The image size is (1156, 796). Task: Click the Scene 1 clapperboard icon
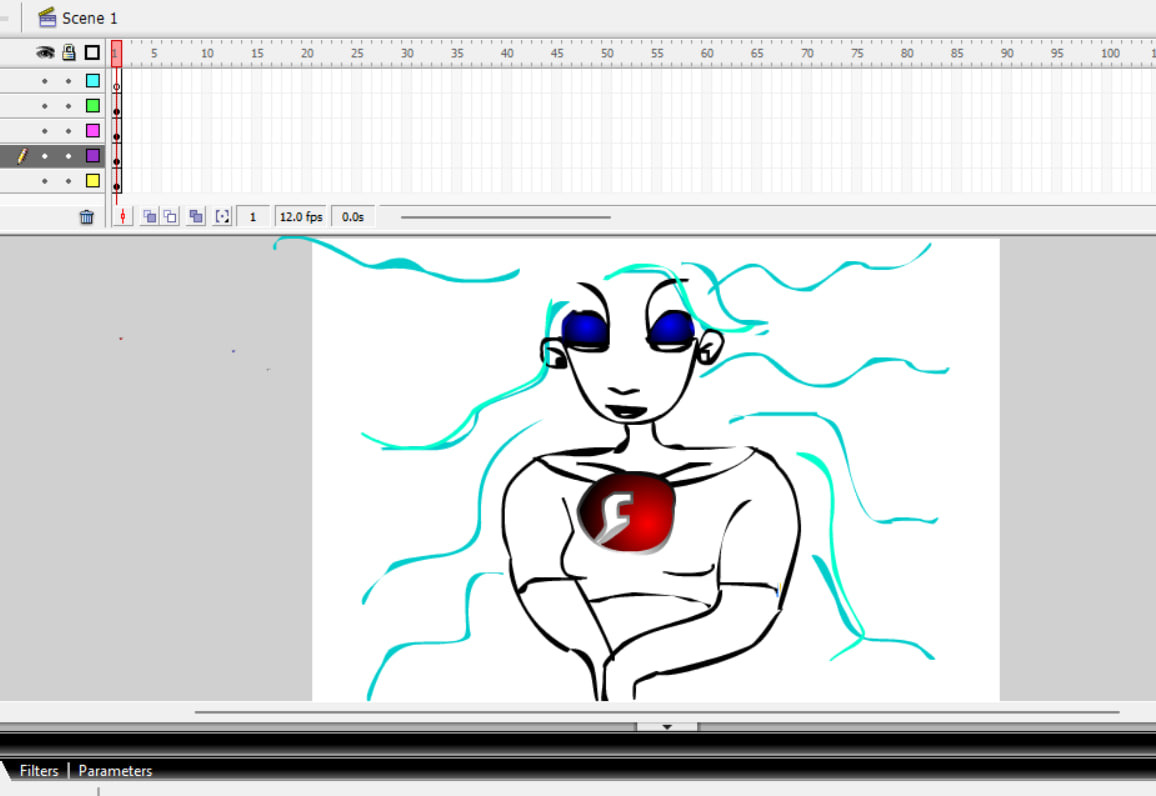click(x=47, y=18)
